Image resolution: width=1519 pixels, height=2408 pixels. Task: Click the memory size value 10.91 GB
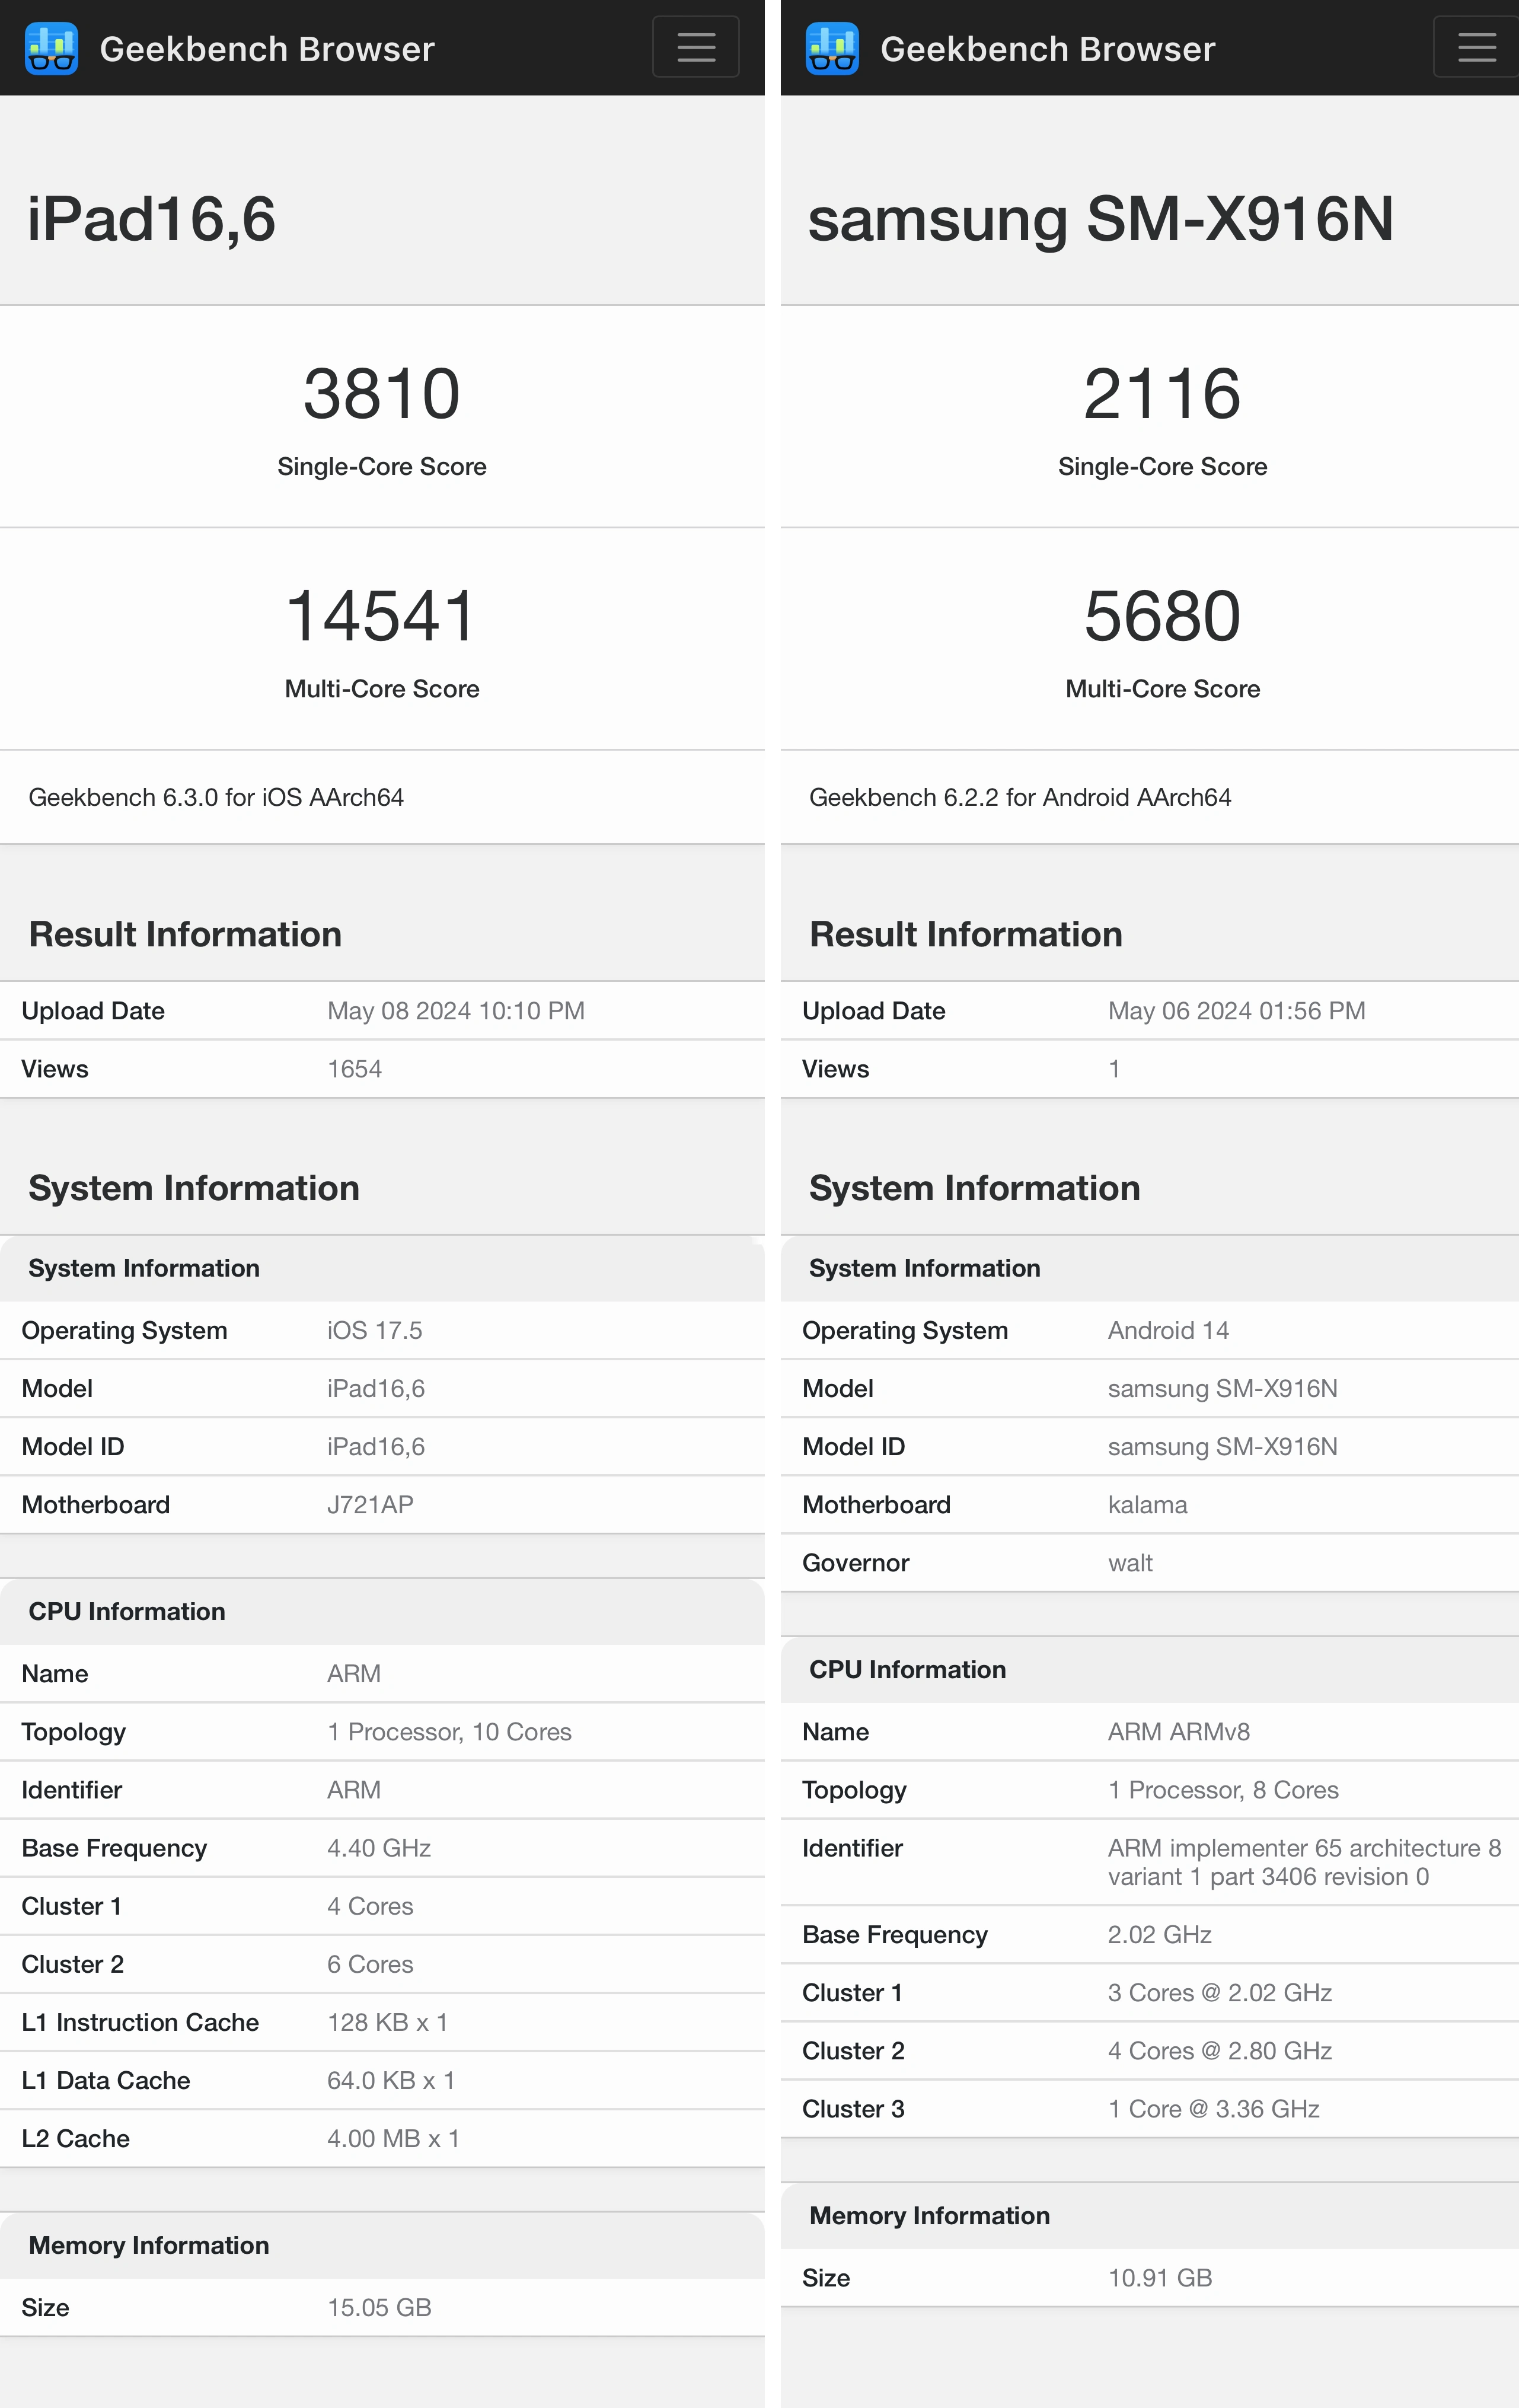(1160, 2278)
